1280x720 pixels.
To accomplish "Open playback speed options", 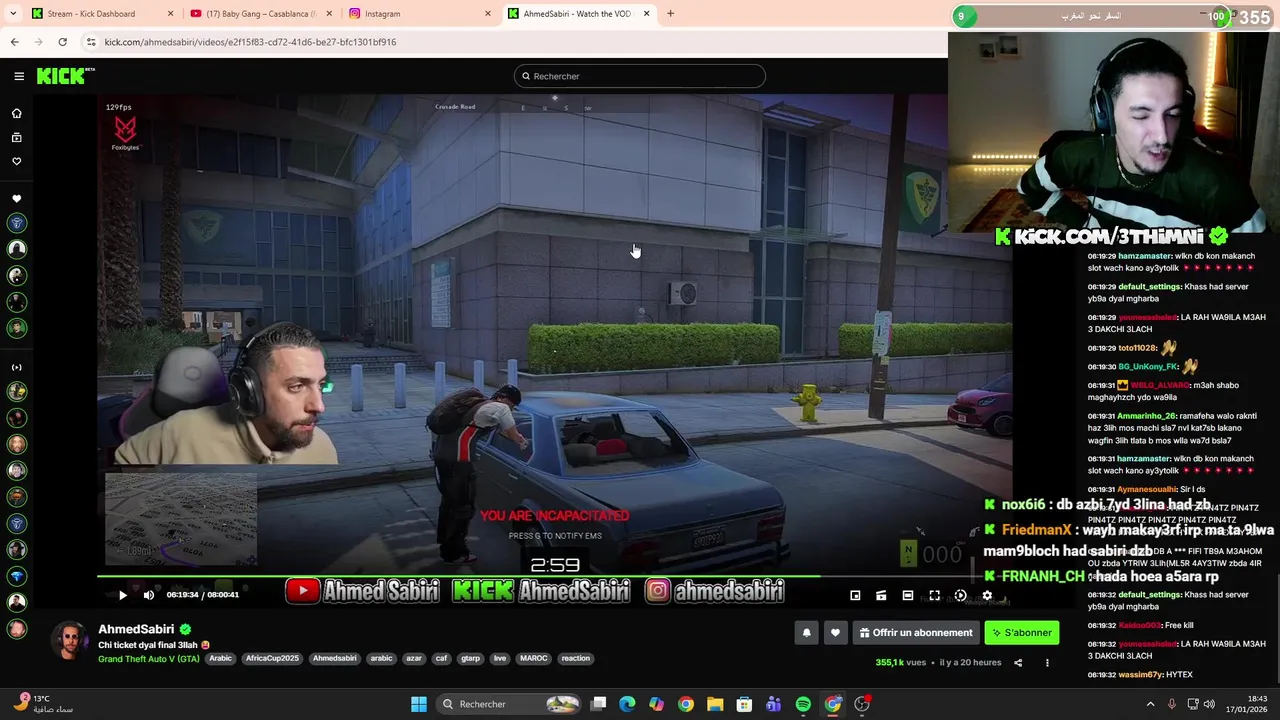I will (x=961, y=595).
